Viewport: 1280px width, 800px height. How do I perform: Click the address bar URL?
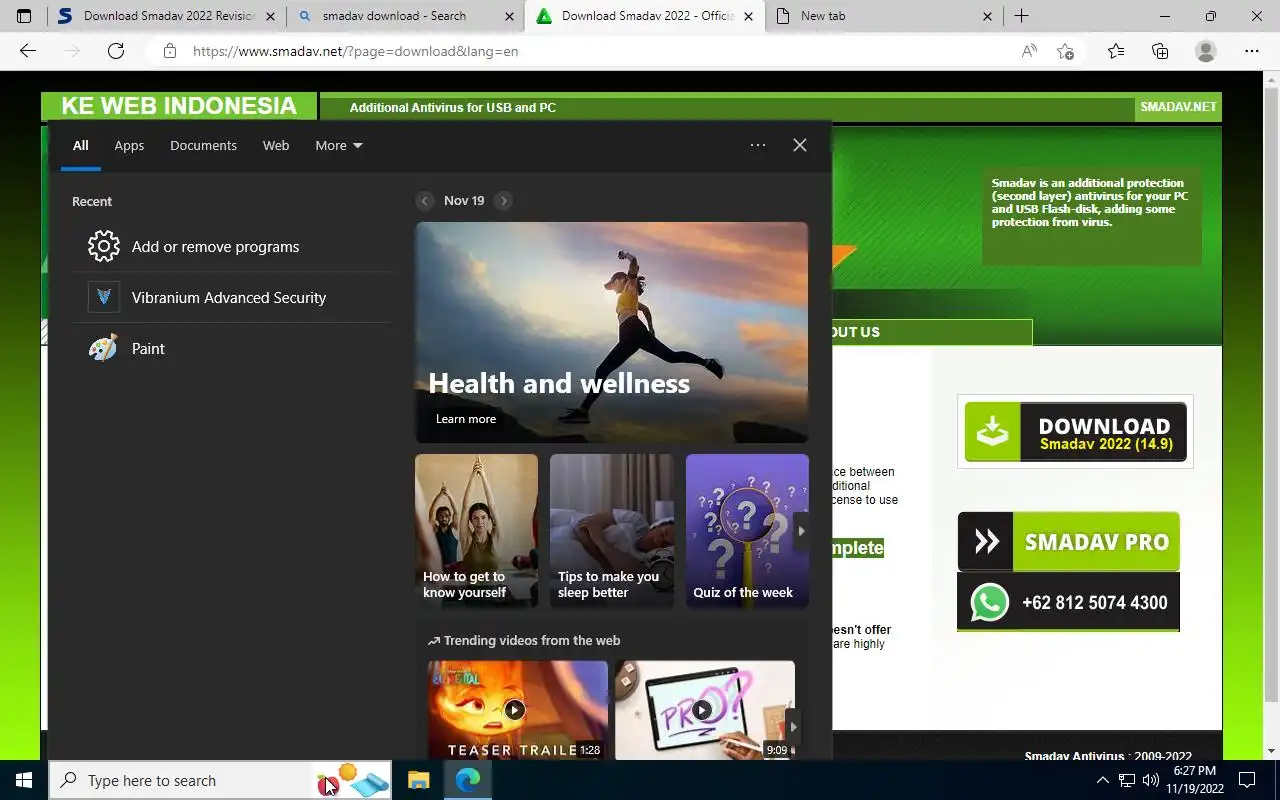355,51
